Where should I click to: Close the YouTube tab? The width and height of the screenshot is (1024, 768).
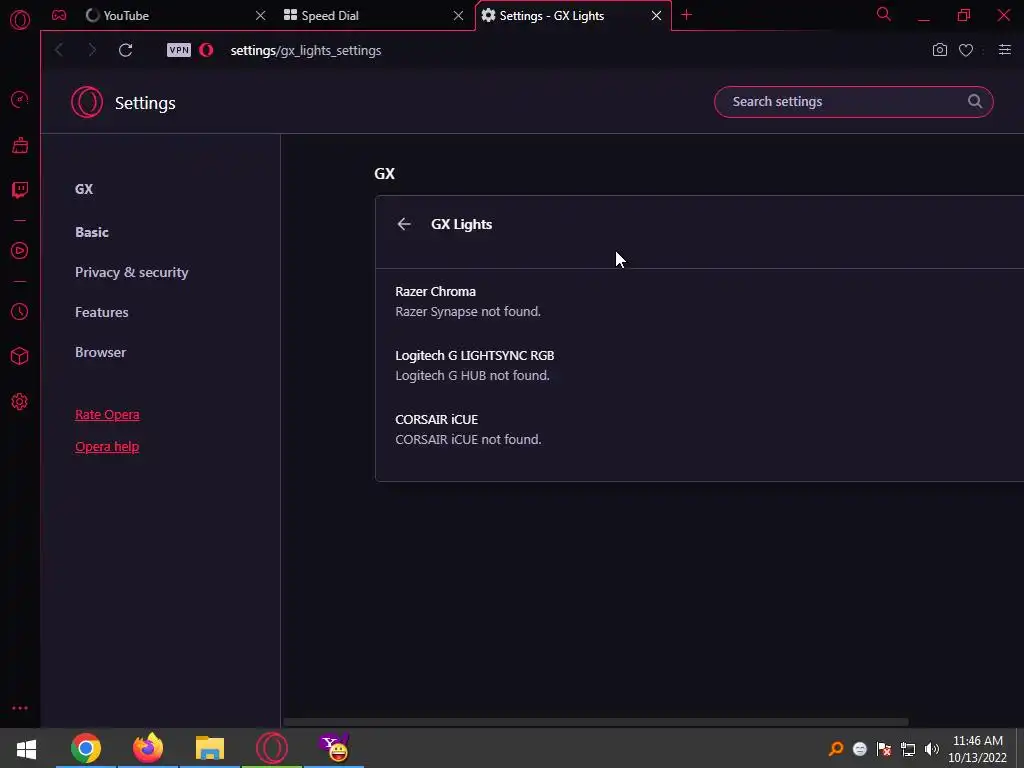coord(261,16)
